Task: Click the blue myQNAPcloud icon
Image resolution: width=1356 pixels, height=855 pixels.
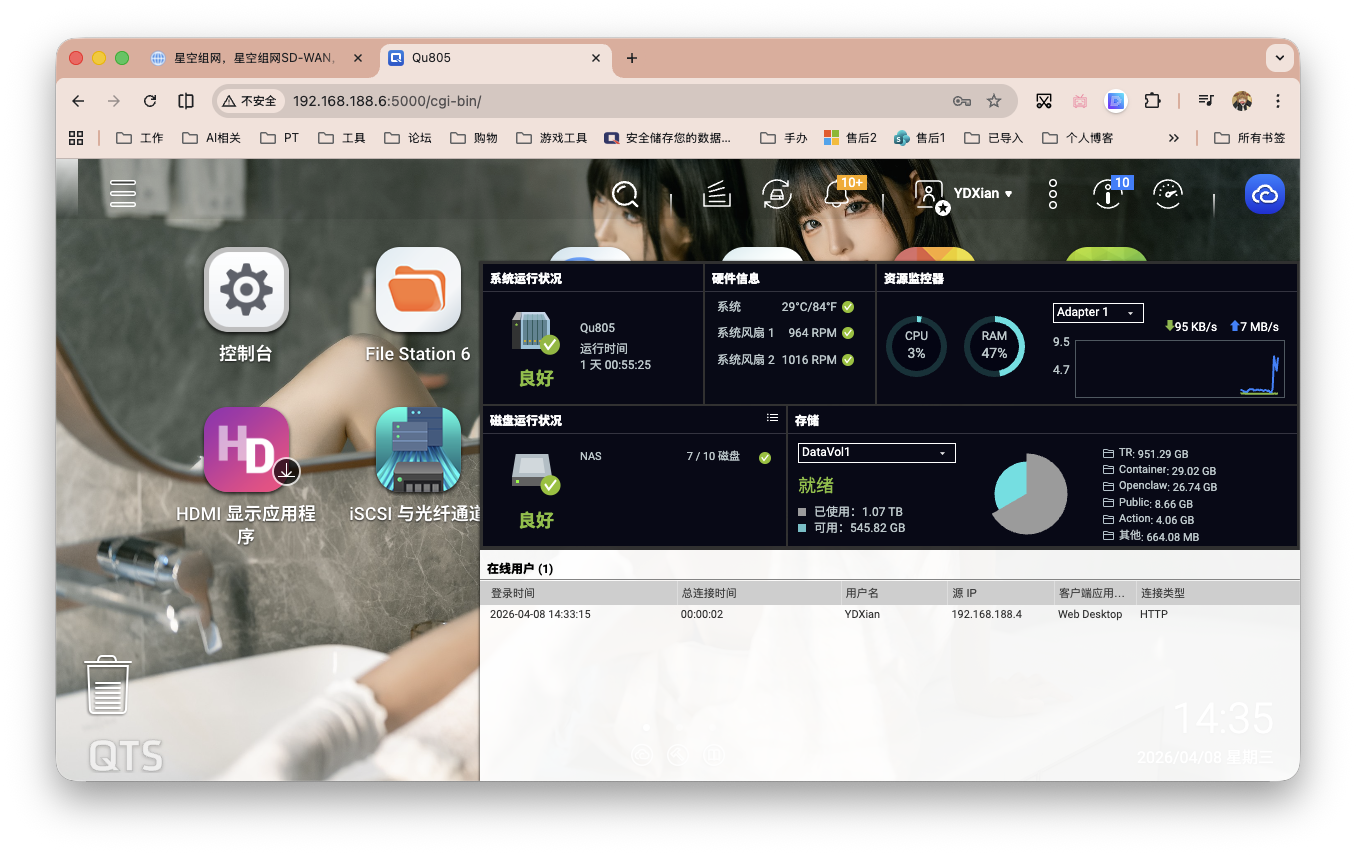Action: (1264, 194)
